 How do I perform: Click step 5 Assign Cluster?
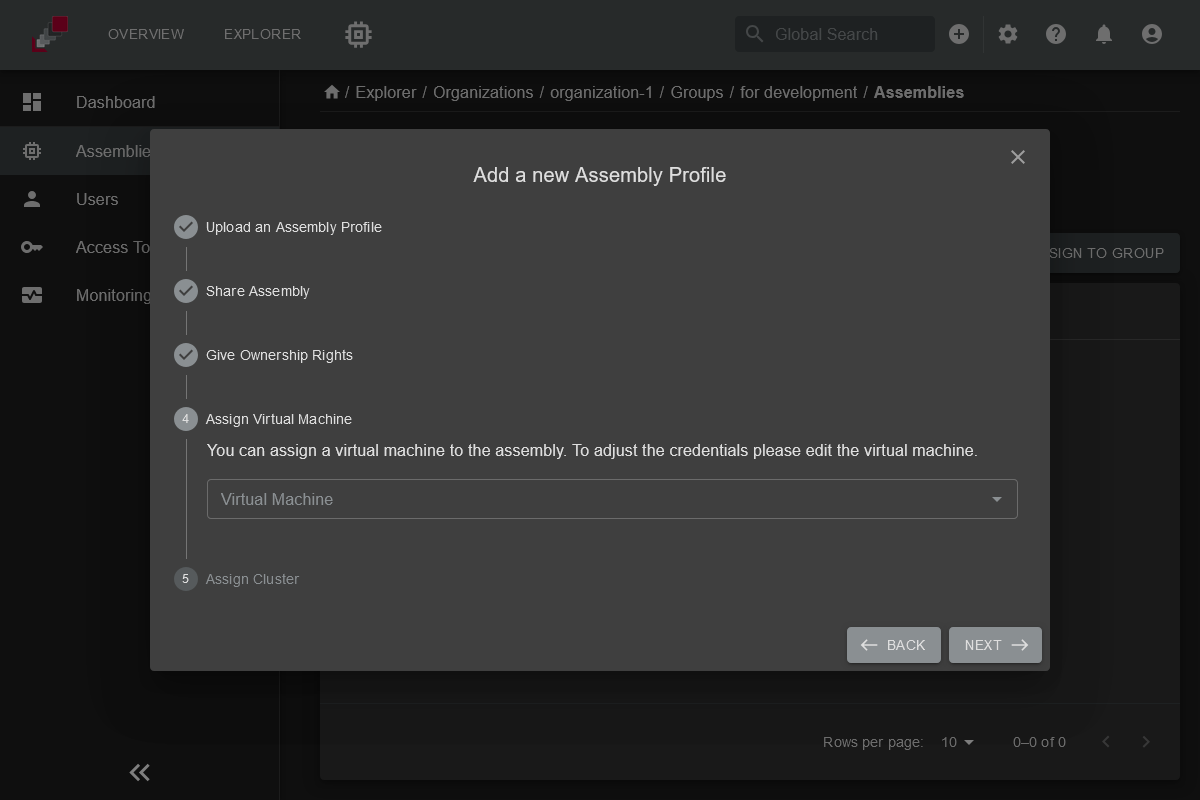coord(237,579)
